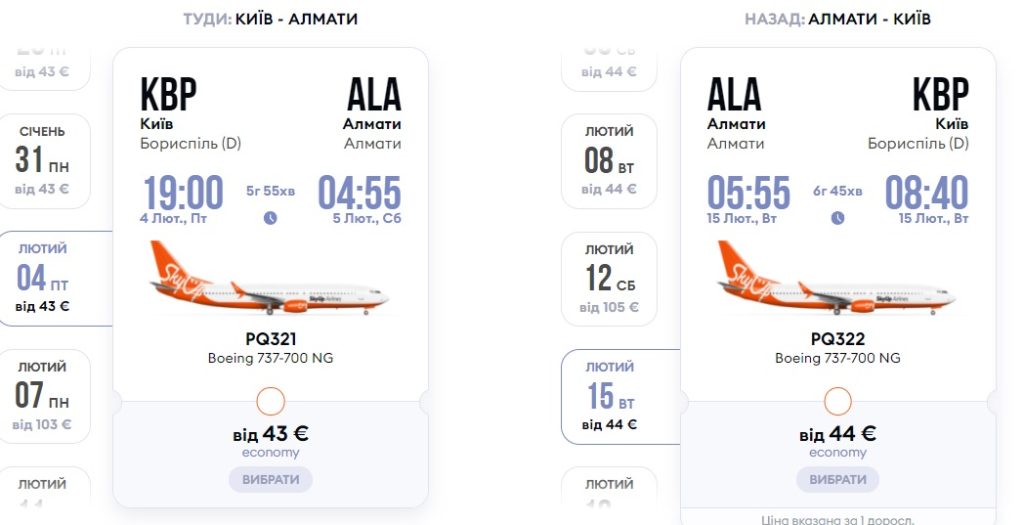The height and width of the screenshot is (525, 1024).
Task: Click the clock icon under 5г 55хв duration
Action: pyautogui.click(x=270, y=218)
